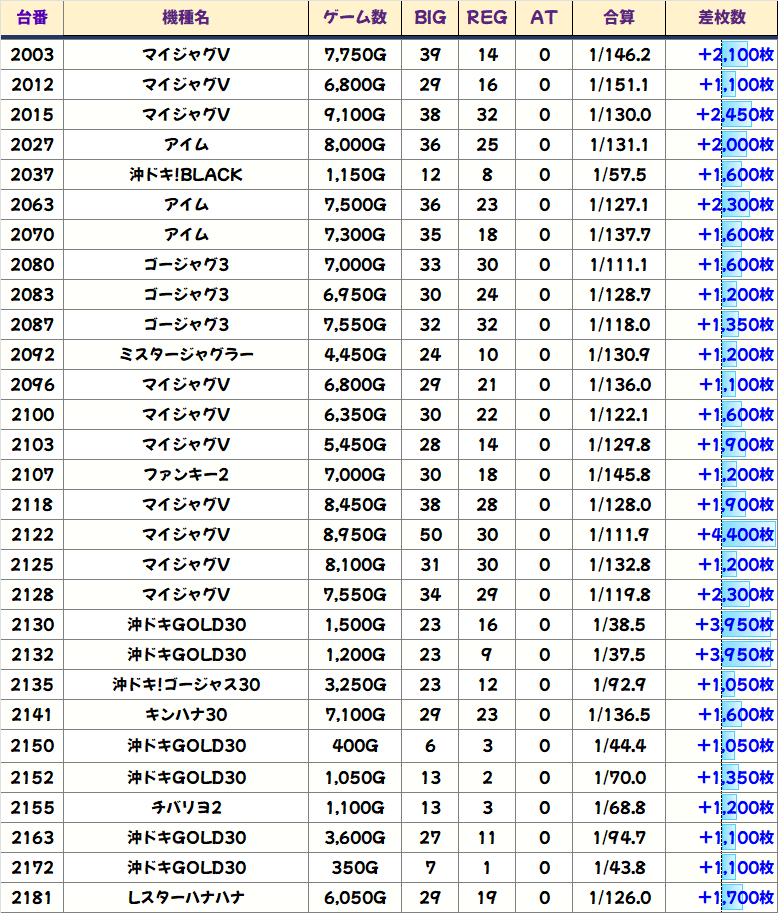Click combined rate 1/136.5
The width and height of the screenshot is (778, 913).
point(619,714)
